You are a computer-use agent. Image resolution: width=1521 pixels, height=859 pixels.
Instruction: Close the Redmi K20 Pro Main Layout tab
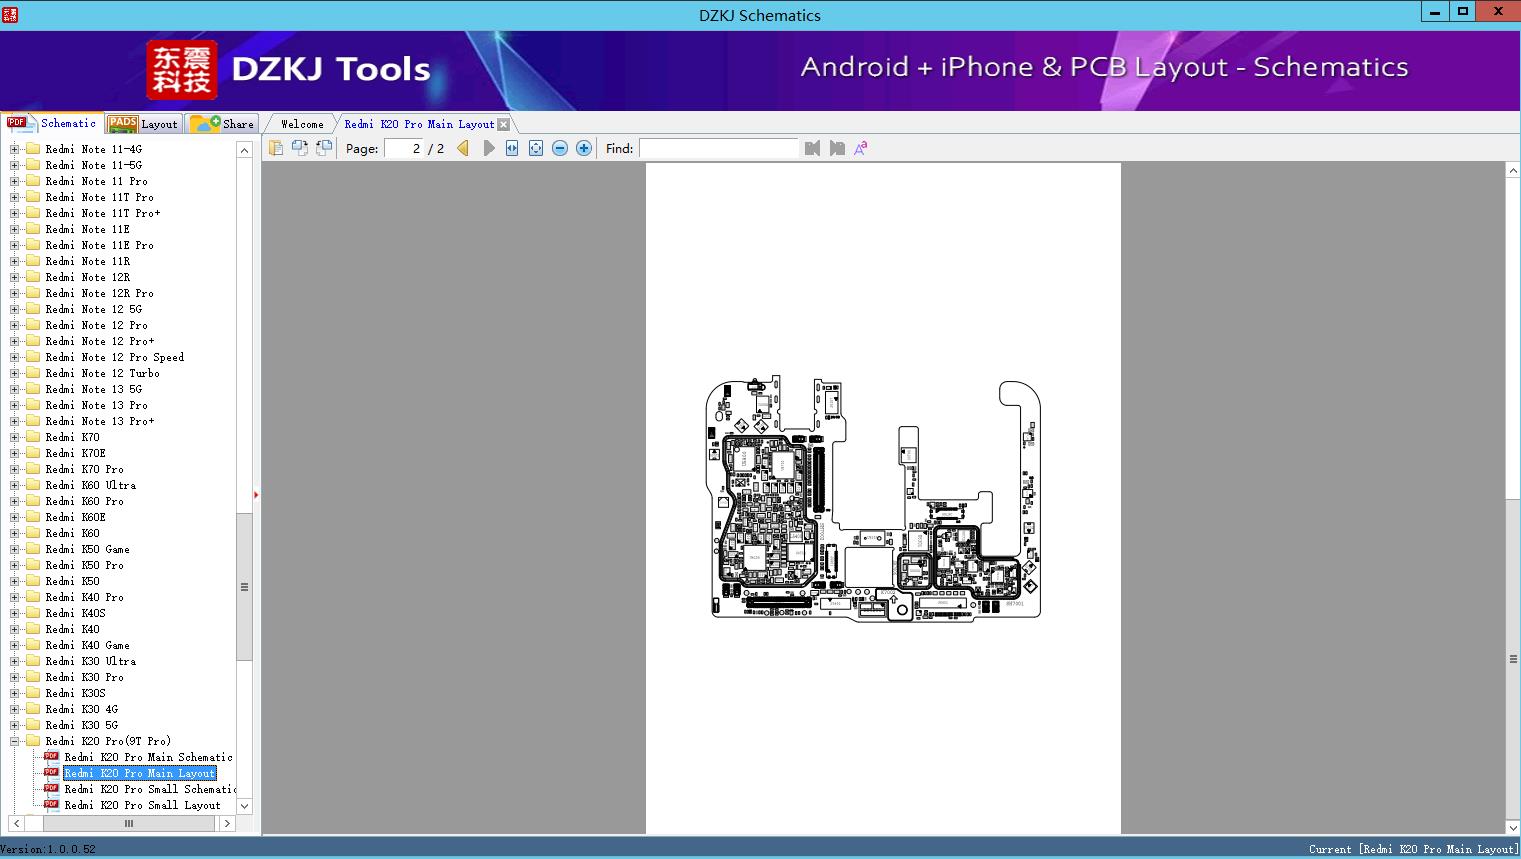[504, 124]
